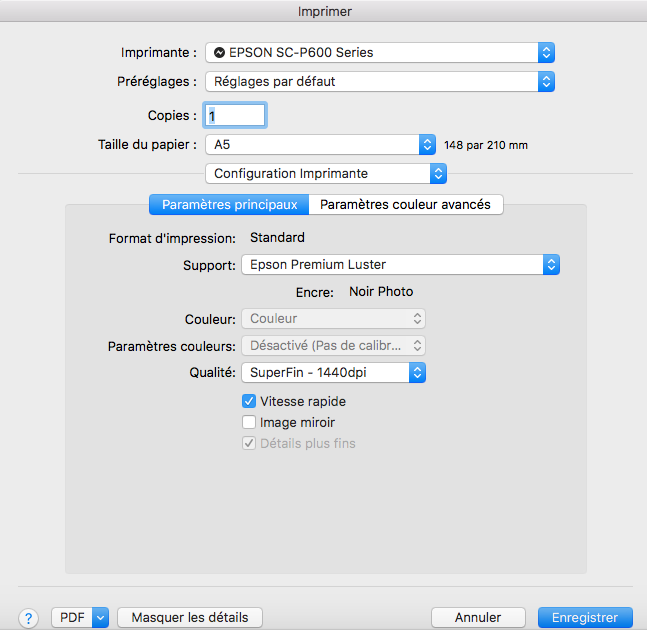Image resolution: width=647 pixels, height=630 pixels.
Task: Click the printer status icon beside EPSON SC-P600
Action: tap(220, 53)
